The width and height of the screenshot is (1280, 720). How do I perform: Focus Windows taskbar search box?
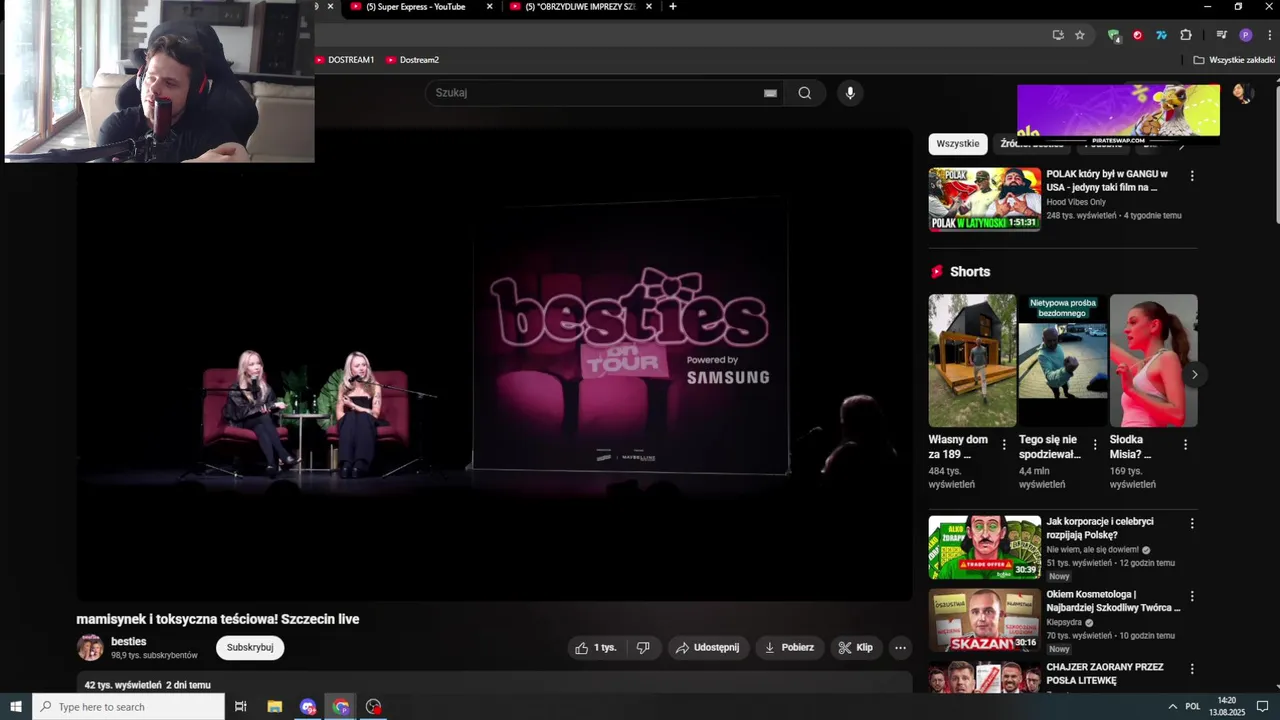129,707
